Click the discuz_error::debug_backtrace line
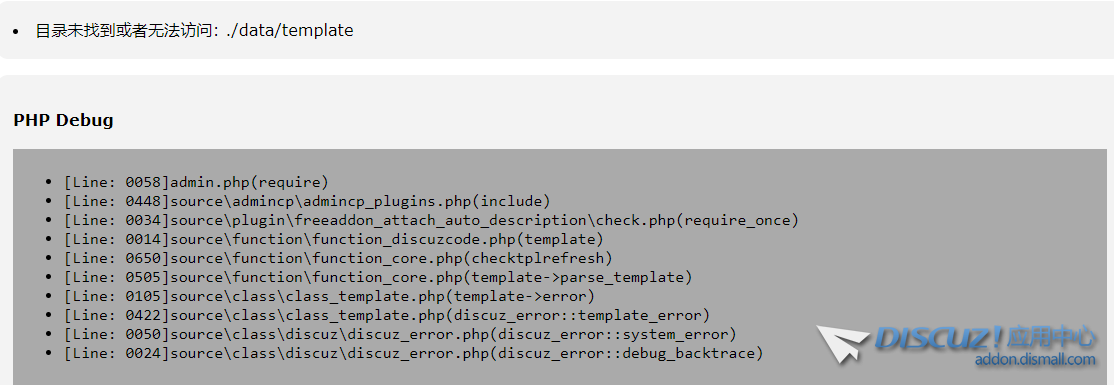The width and height of the screenshot is (1114, 385). click(413, 354)
